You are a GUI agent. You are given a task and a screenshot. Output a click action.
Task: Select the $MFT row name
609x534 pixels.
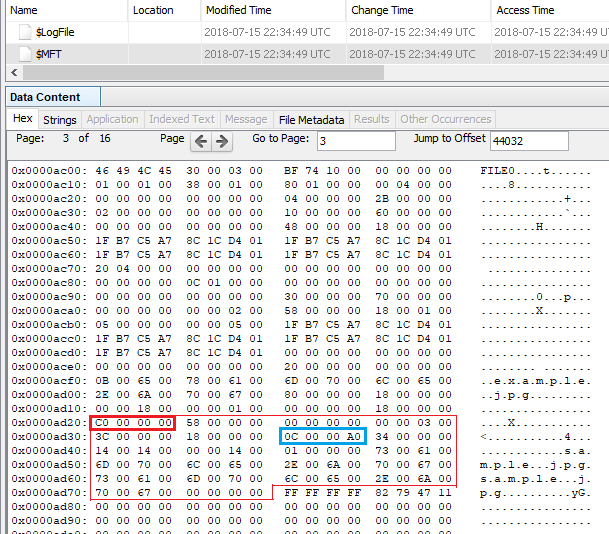49,54
